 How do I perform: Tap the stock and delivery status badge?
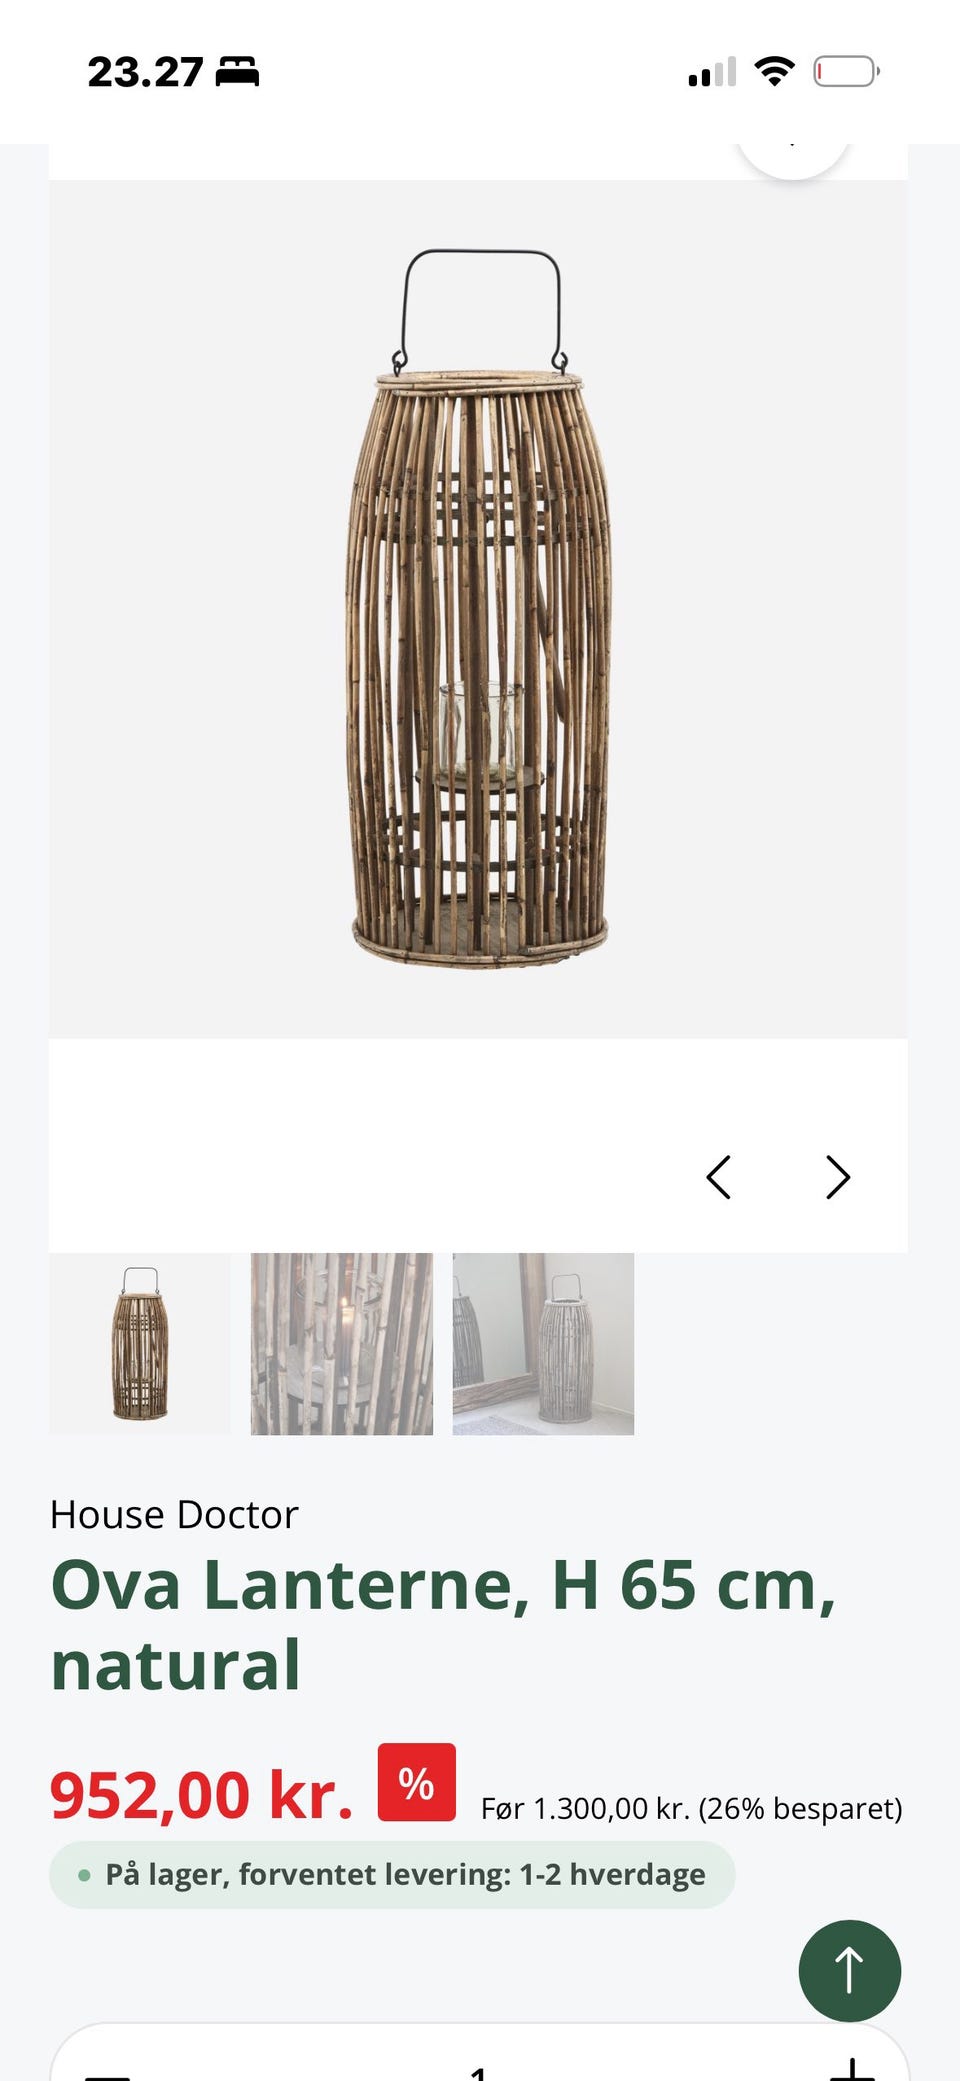(392, 1874)
